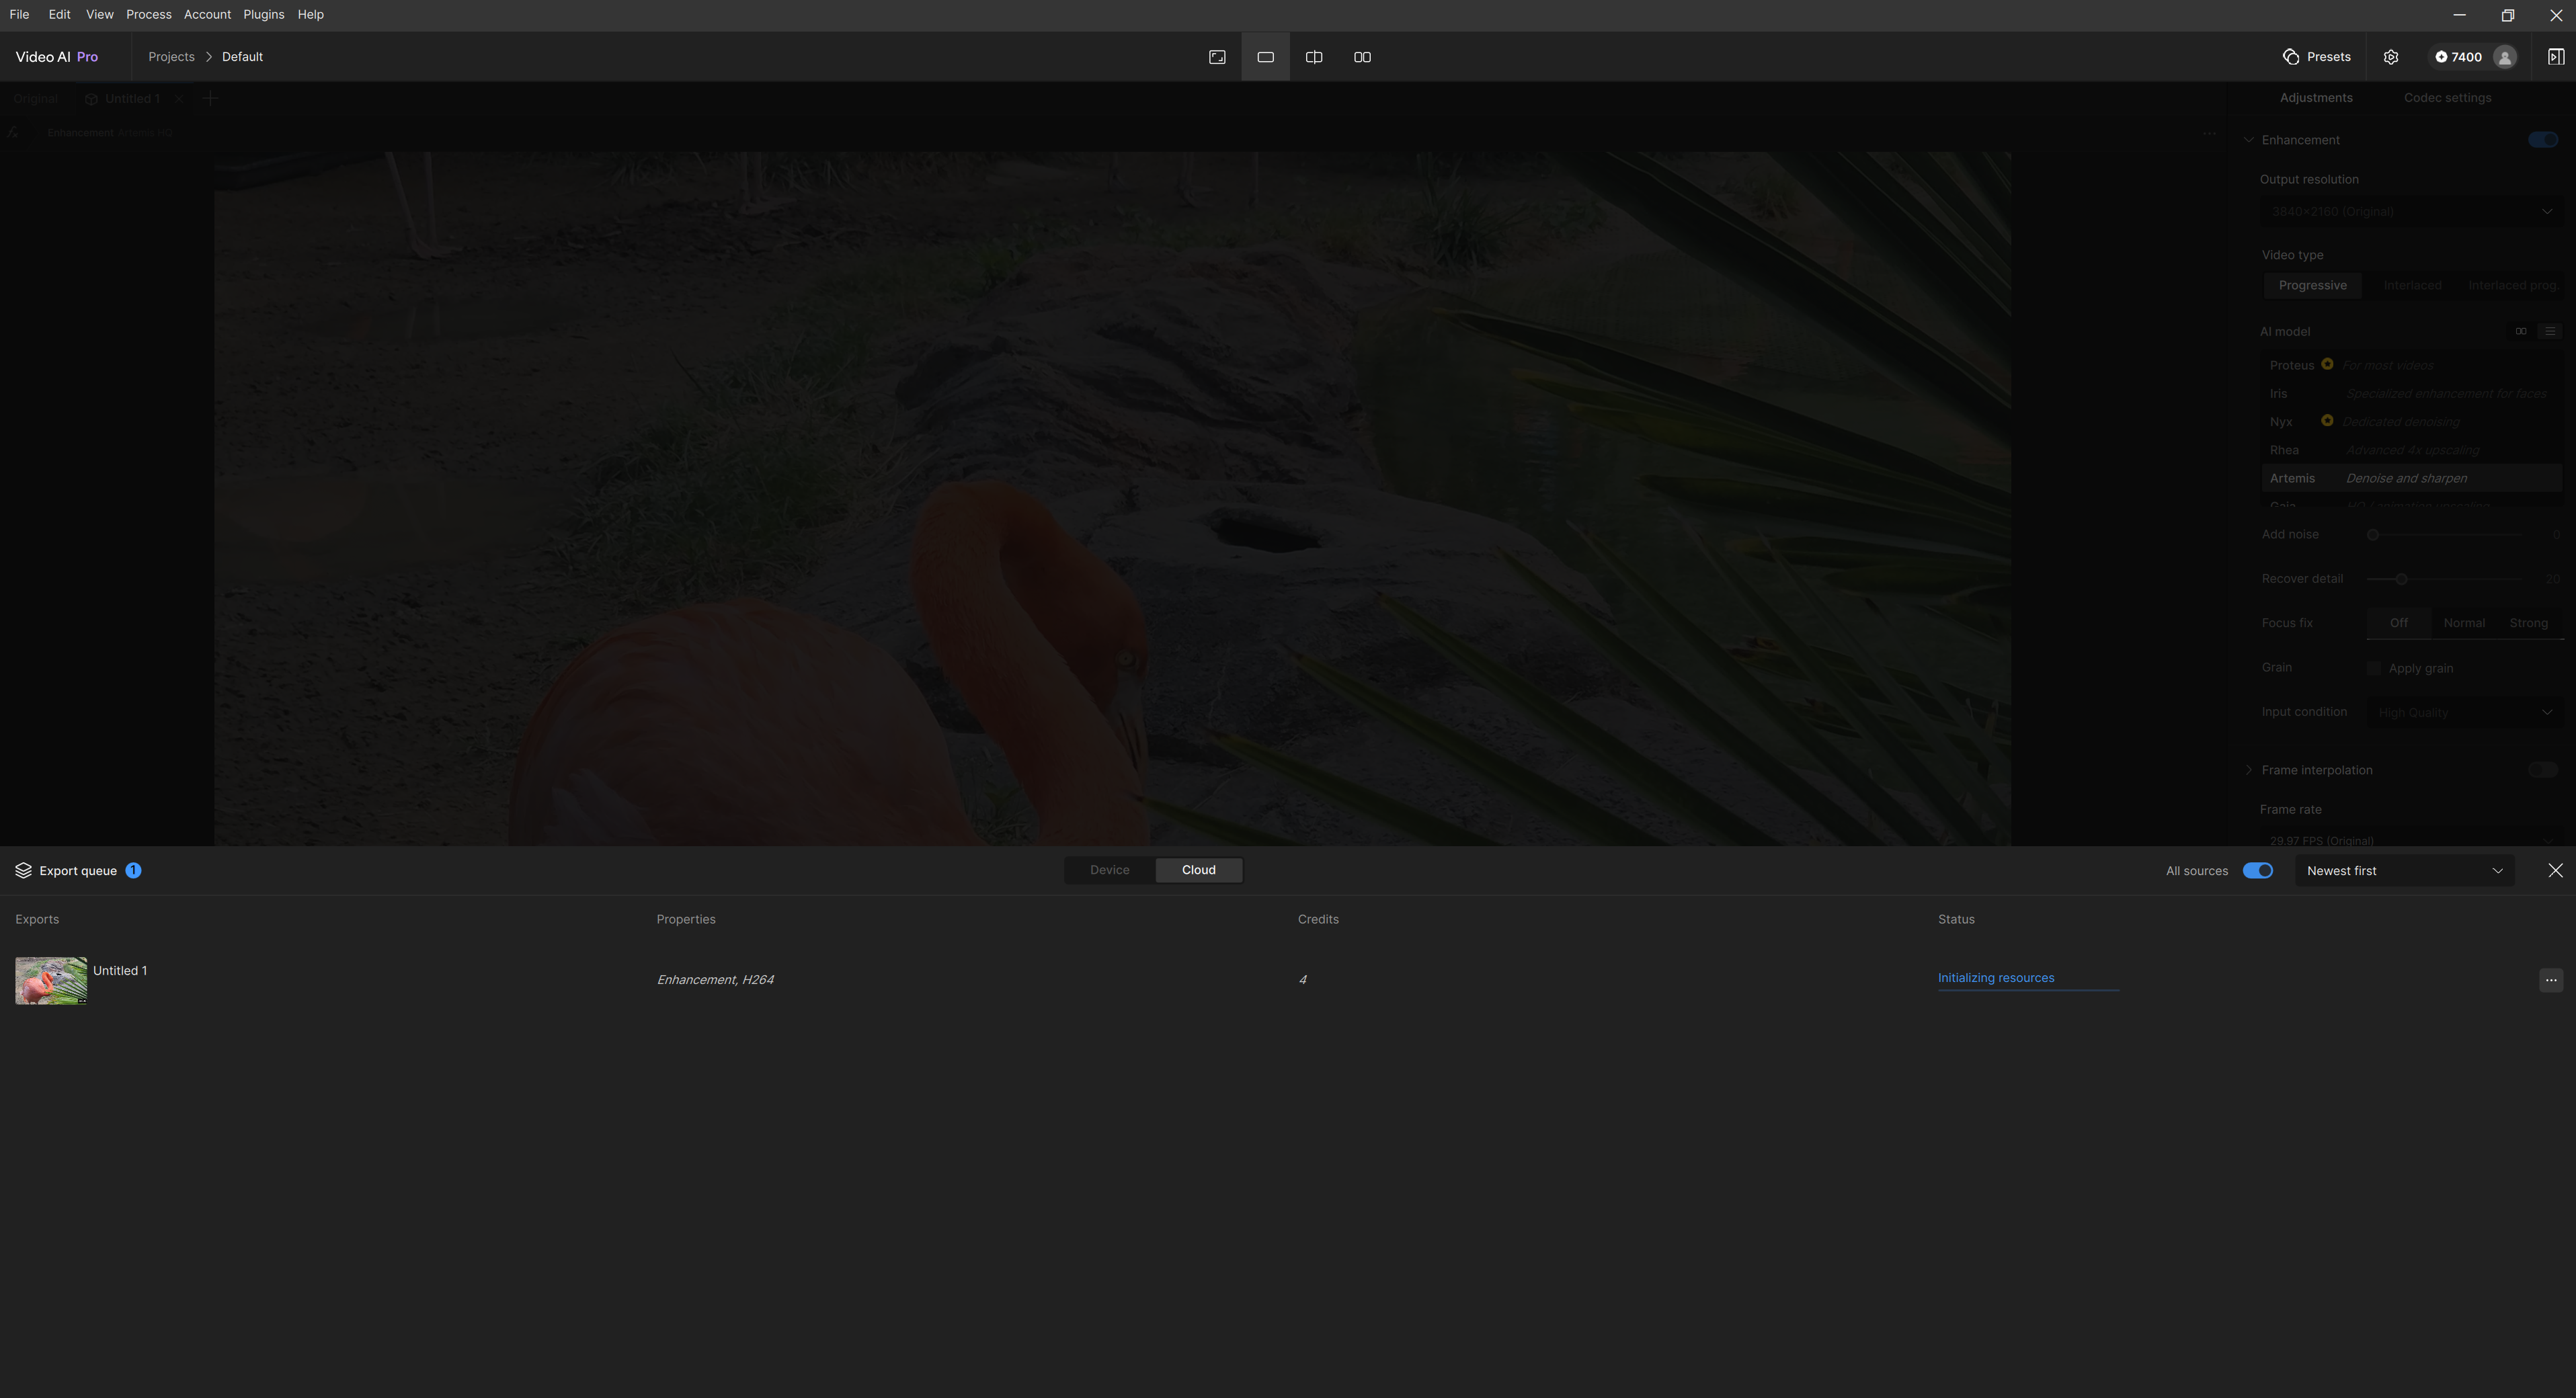The height and width of the screenshot is (1398, 2576).
Task: Open the Process menu
Action: (x=148, y=14)
